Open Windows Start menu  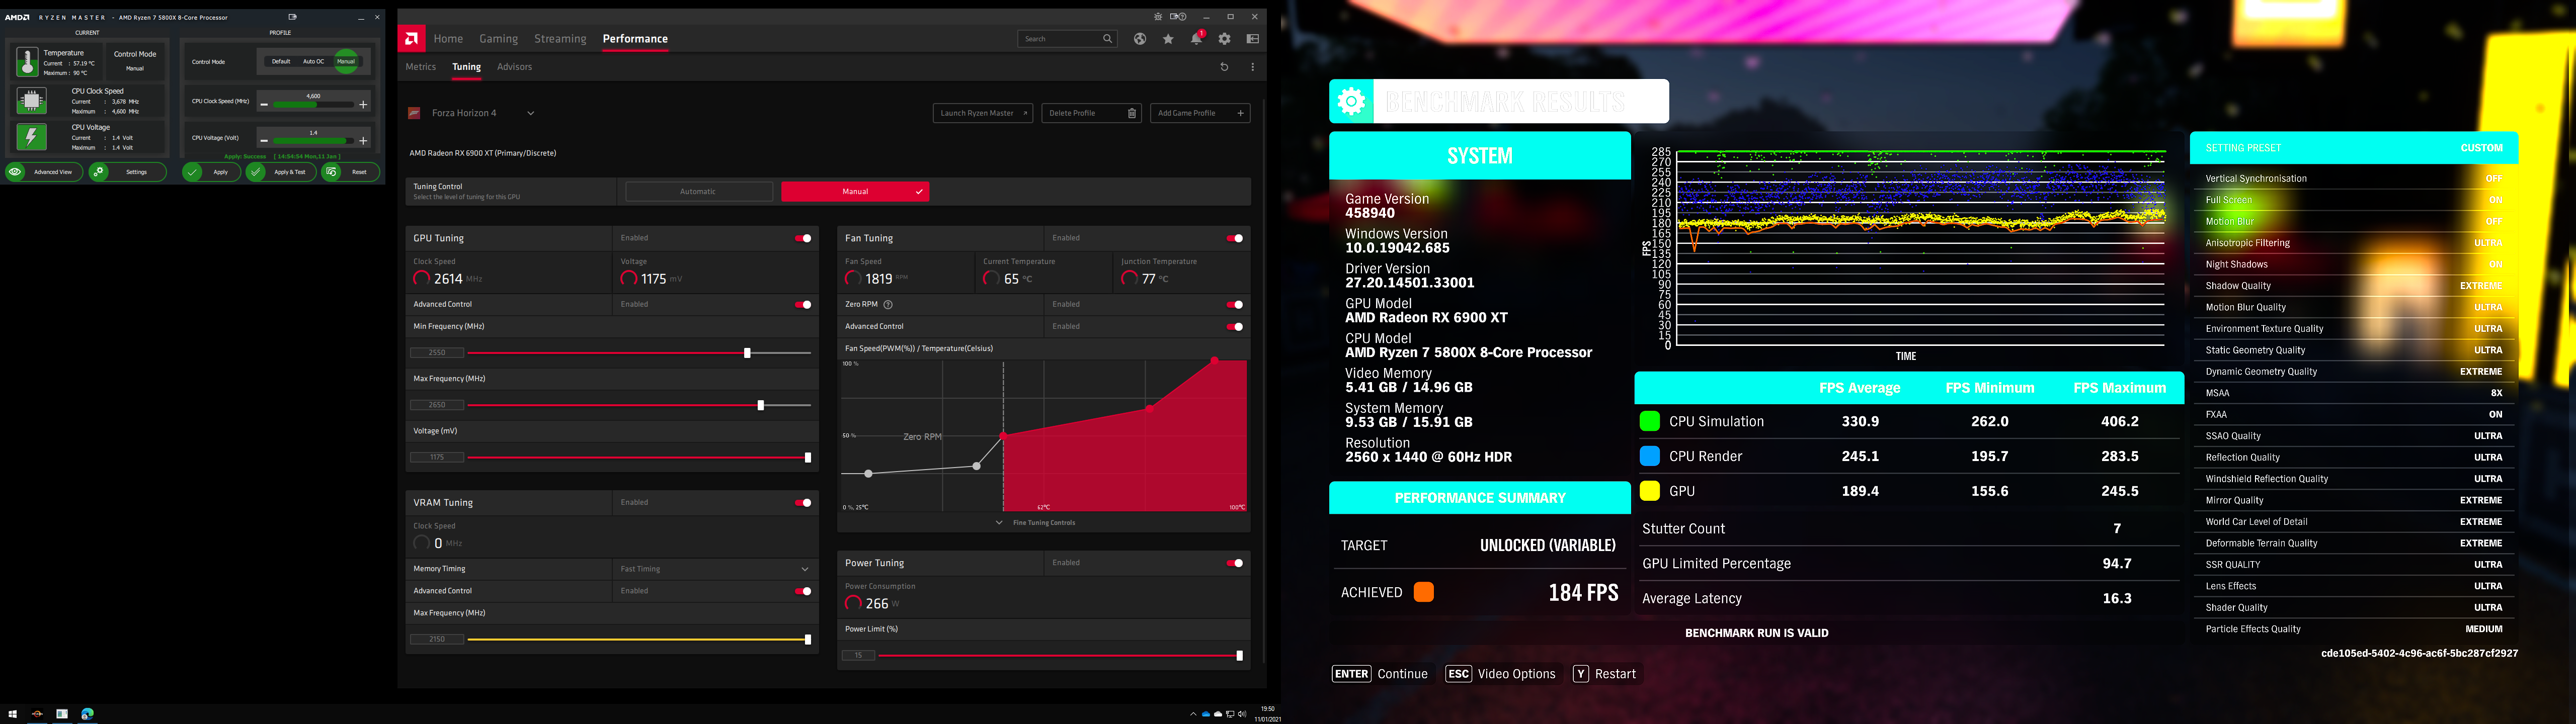click(x=12, y=714)
